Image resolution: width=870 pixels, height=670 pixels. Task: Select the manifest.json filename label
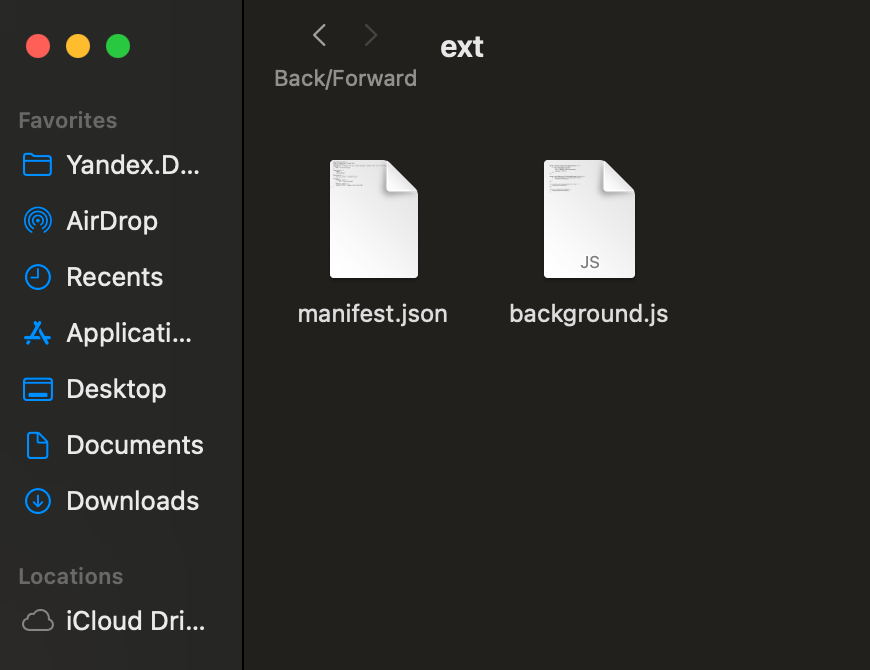coord(372,313)
